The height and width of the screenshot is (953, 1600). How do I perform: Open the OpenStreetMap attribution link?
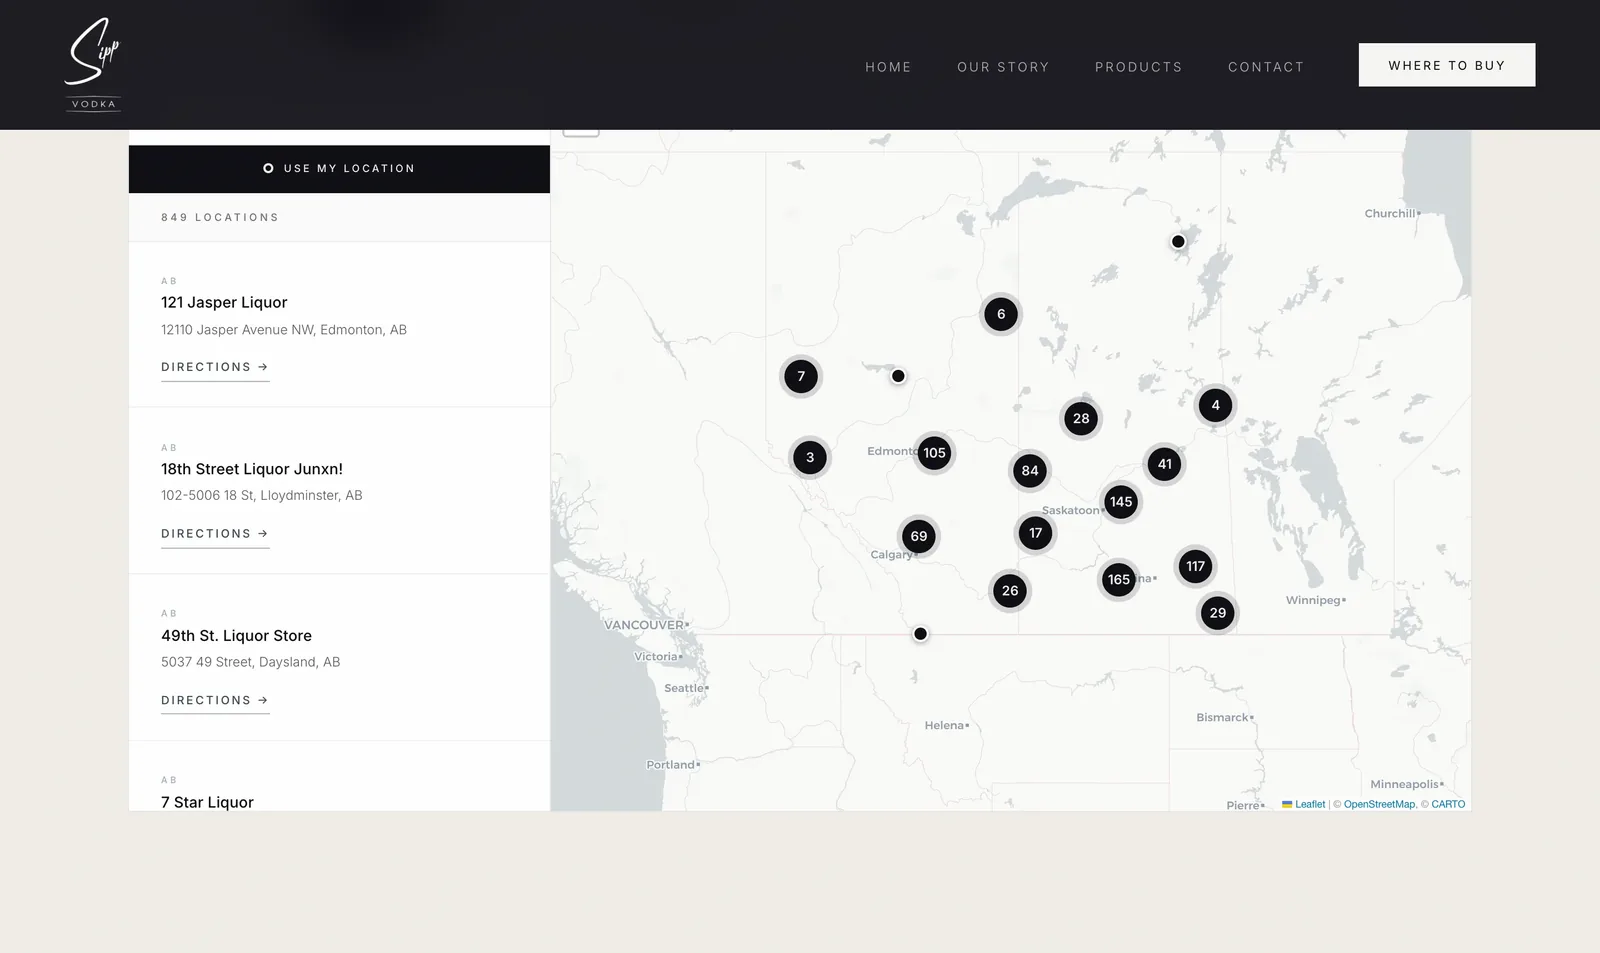tap(1379, 804)
